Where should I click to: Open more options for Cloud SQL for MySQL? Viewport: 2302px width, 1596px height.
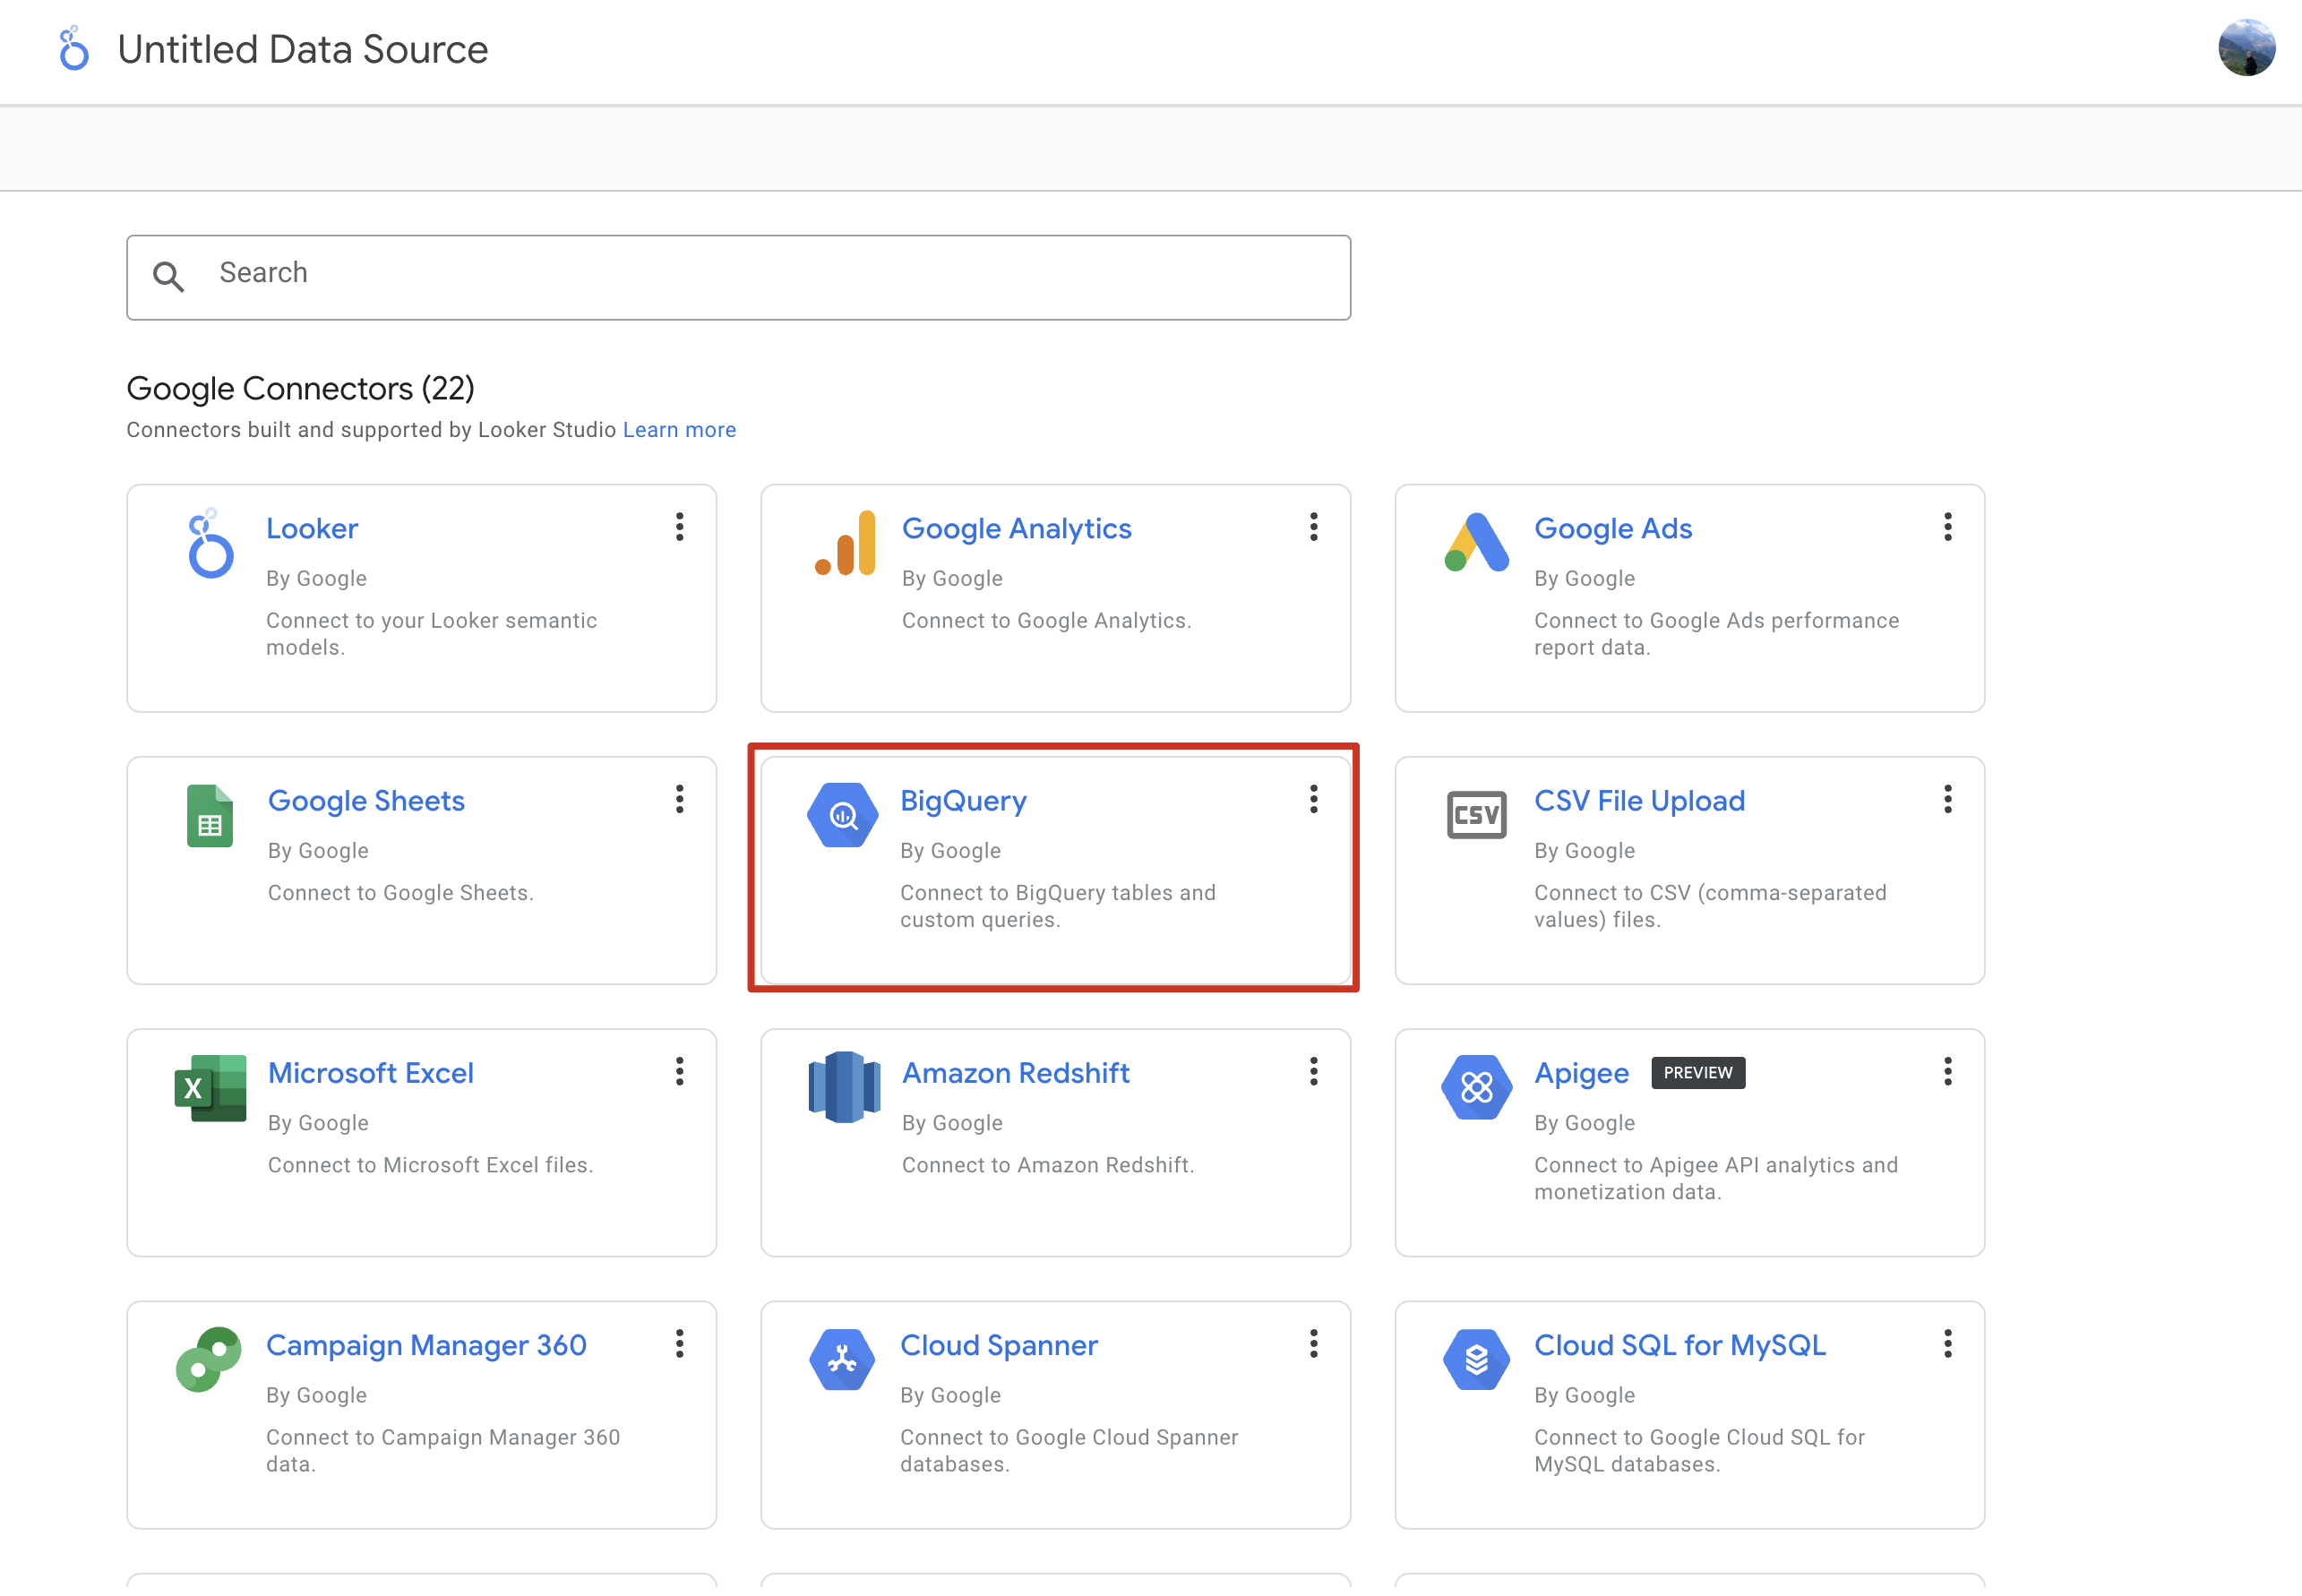(x=1948, y=1344)
